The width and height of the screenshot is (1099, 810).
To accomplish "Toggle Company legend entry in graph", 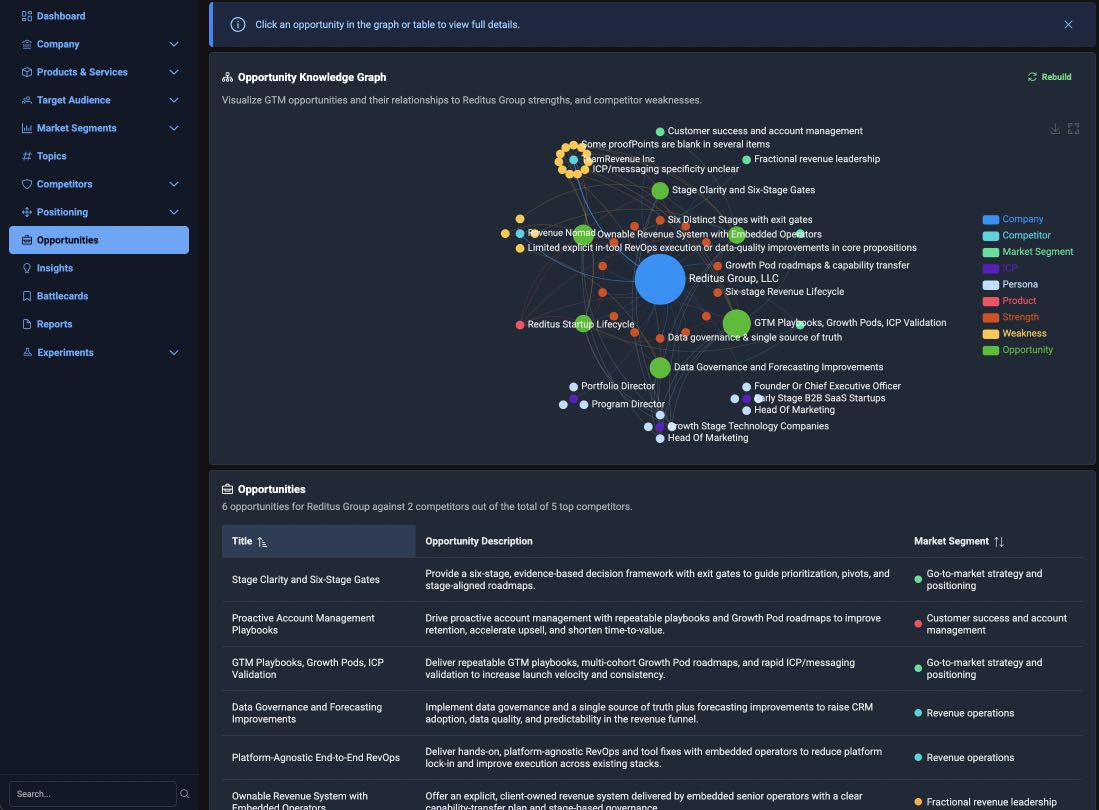I will coord(1013,219).
